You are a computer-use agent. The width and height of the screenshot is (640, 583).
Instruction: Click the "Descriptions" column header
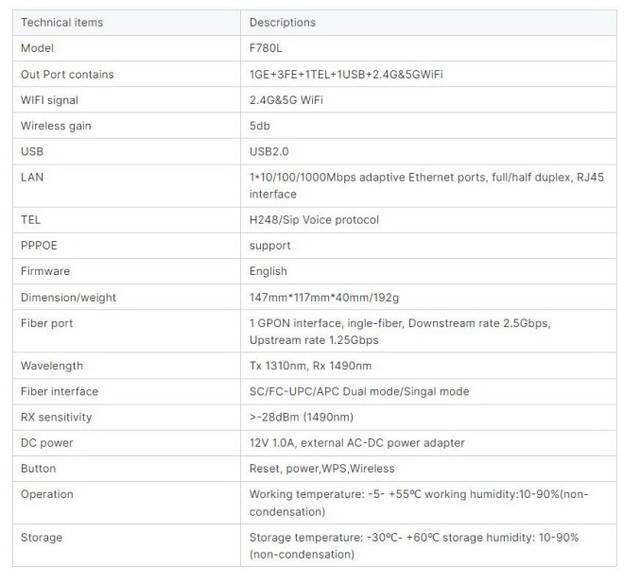[x=282, y=22]
